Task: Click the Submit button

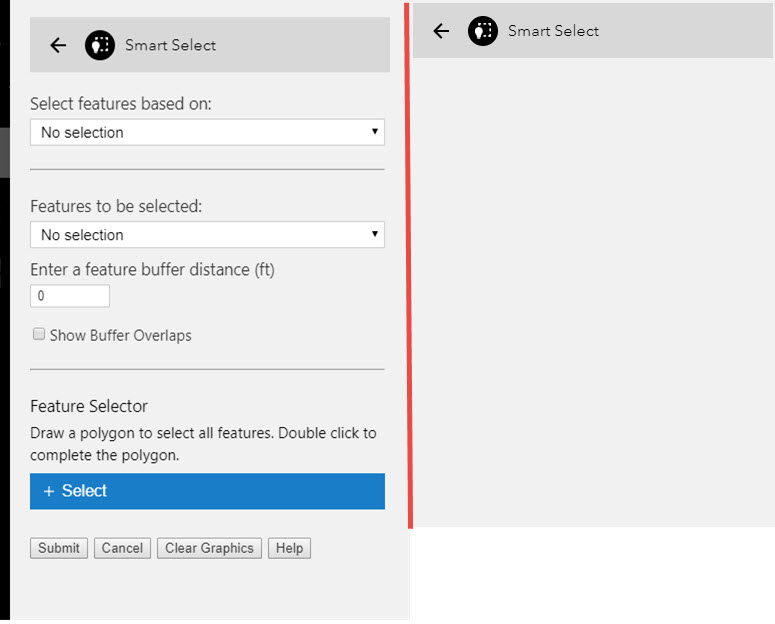Action: [x=59, y=548]
